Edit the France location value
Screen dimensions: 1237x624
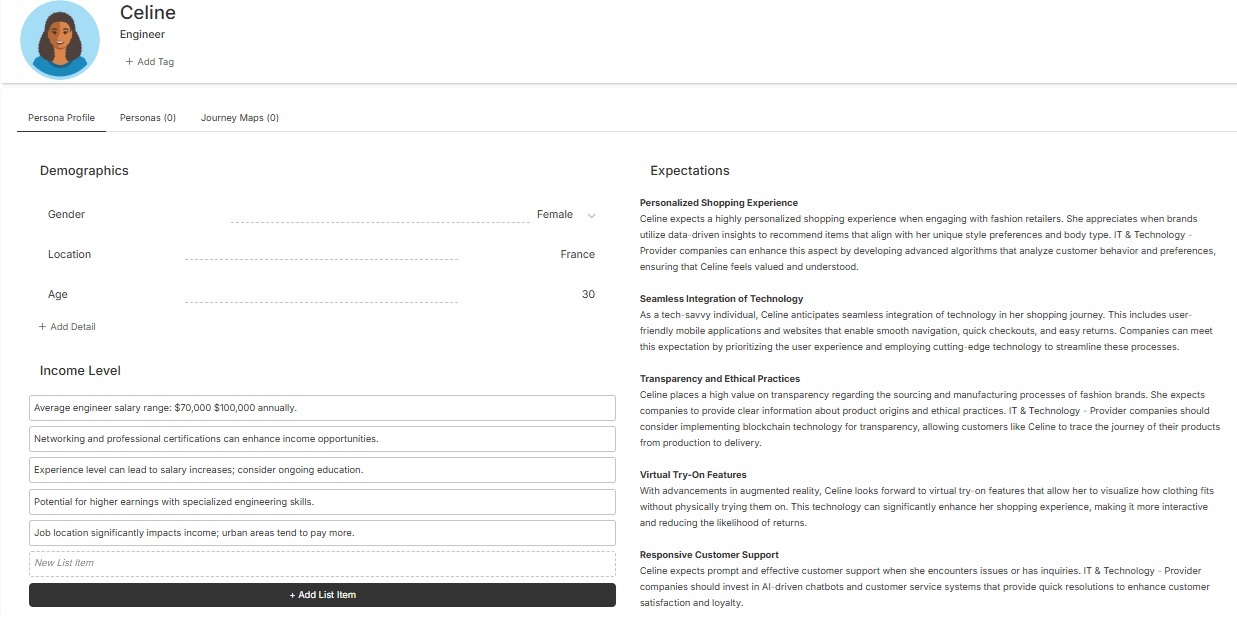(577, 254)
